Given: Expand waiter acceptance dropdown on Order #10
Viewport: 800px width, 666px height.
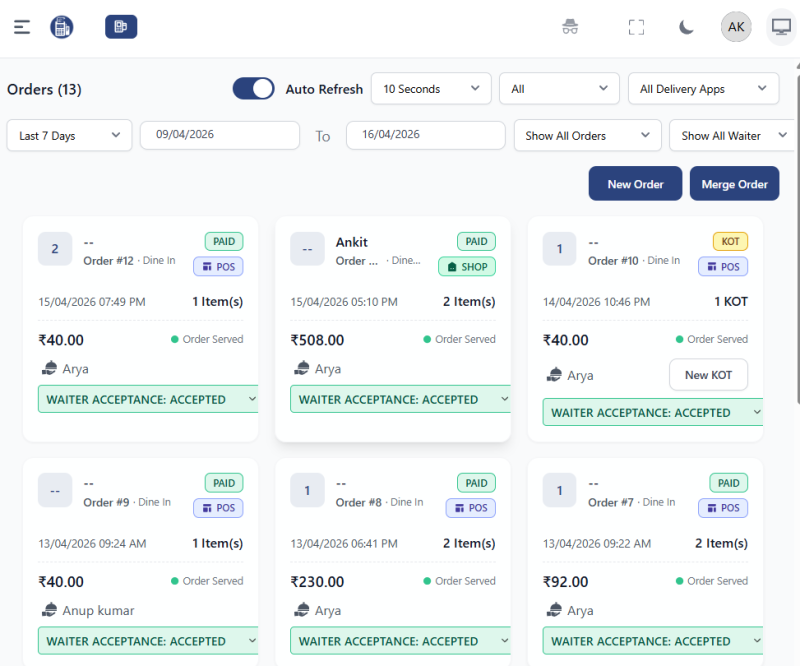Looking at the screenshot, I should tap(653, 412).
